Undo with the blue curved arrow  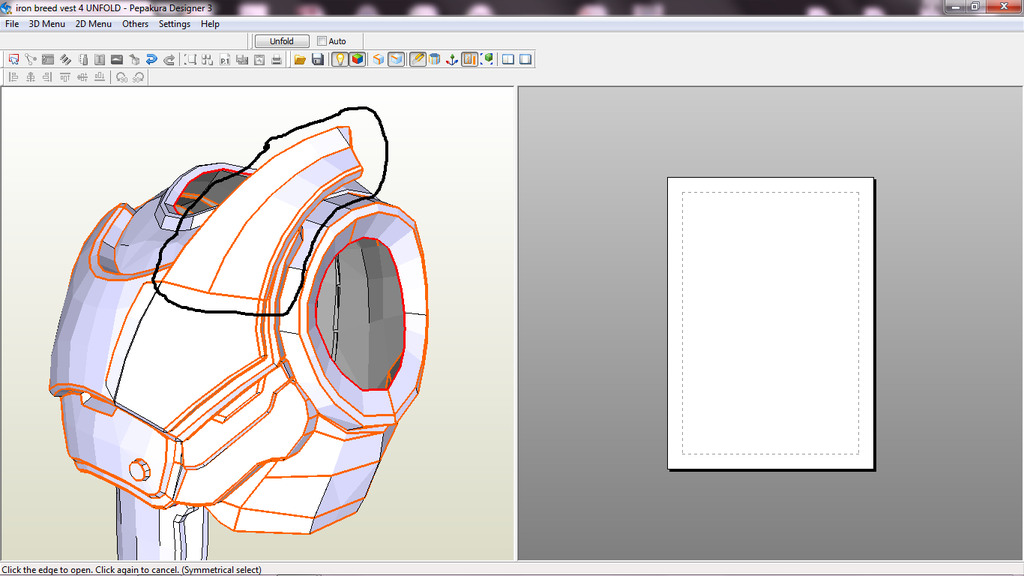[152, 59]
